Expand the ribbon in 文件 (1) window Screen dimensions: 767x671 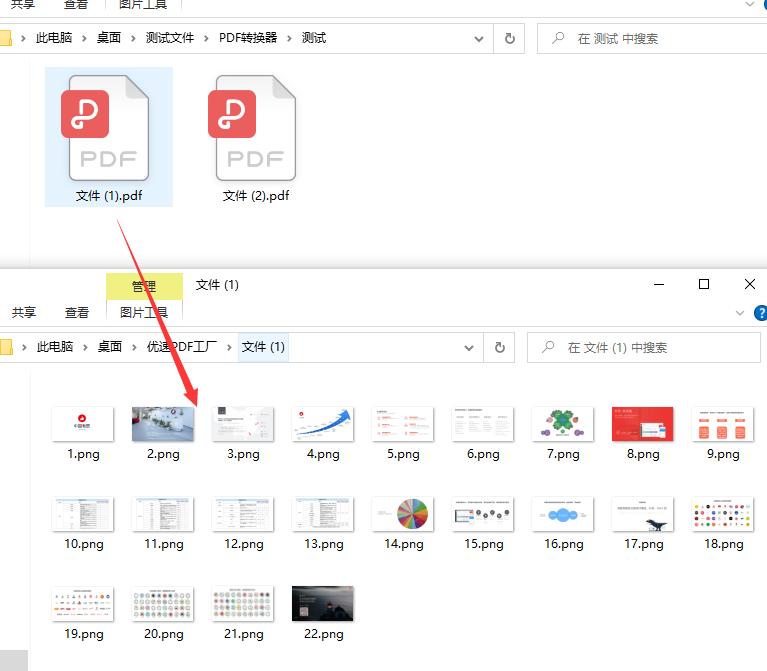pos(740,313)
